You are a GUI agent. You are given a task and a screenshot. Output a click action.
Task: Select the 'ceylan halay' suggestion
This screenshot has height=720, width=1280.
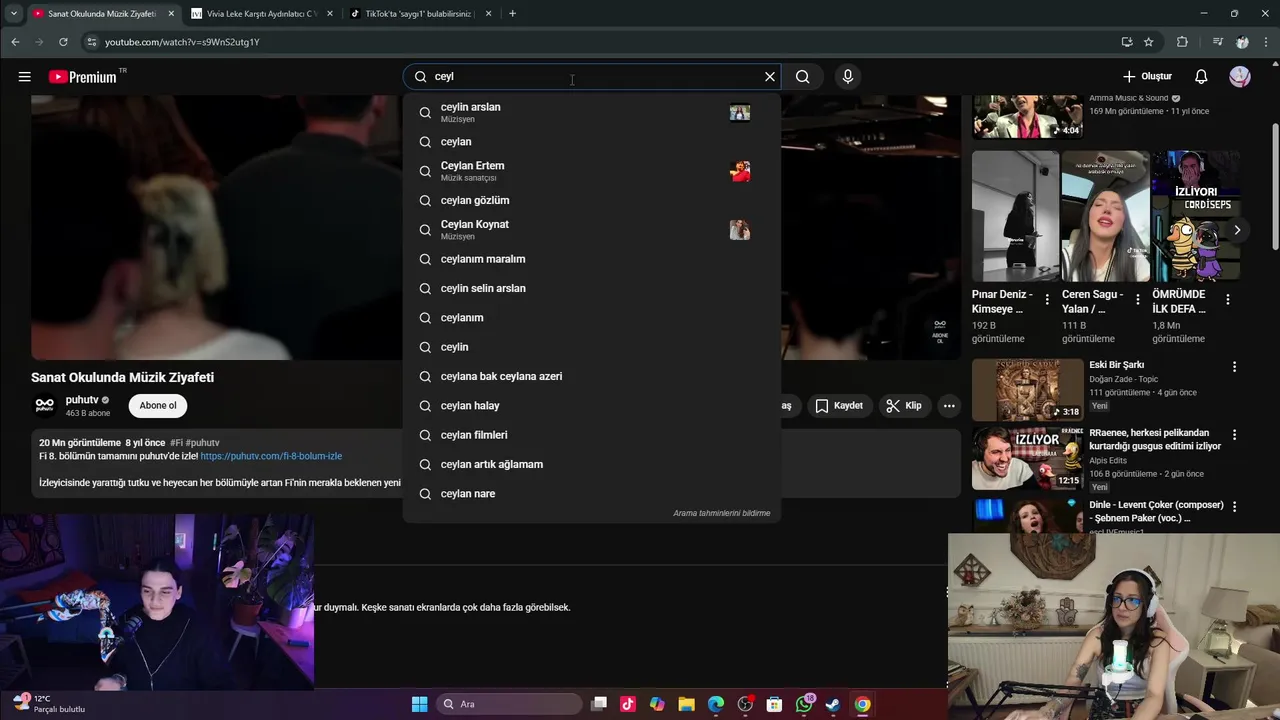592,406
